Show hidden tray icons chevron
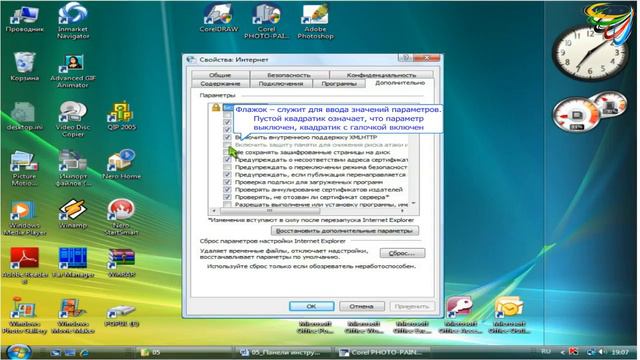The height and width of the screenshot is (360, 640). coord(562,352)
